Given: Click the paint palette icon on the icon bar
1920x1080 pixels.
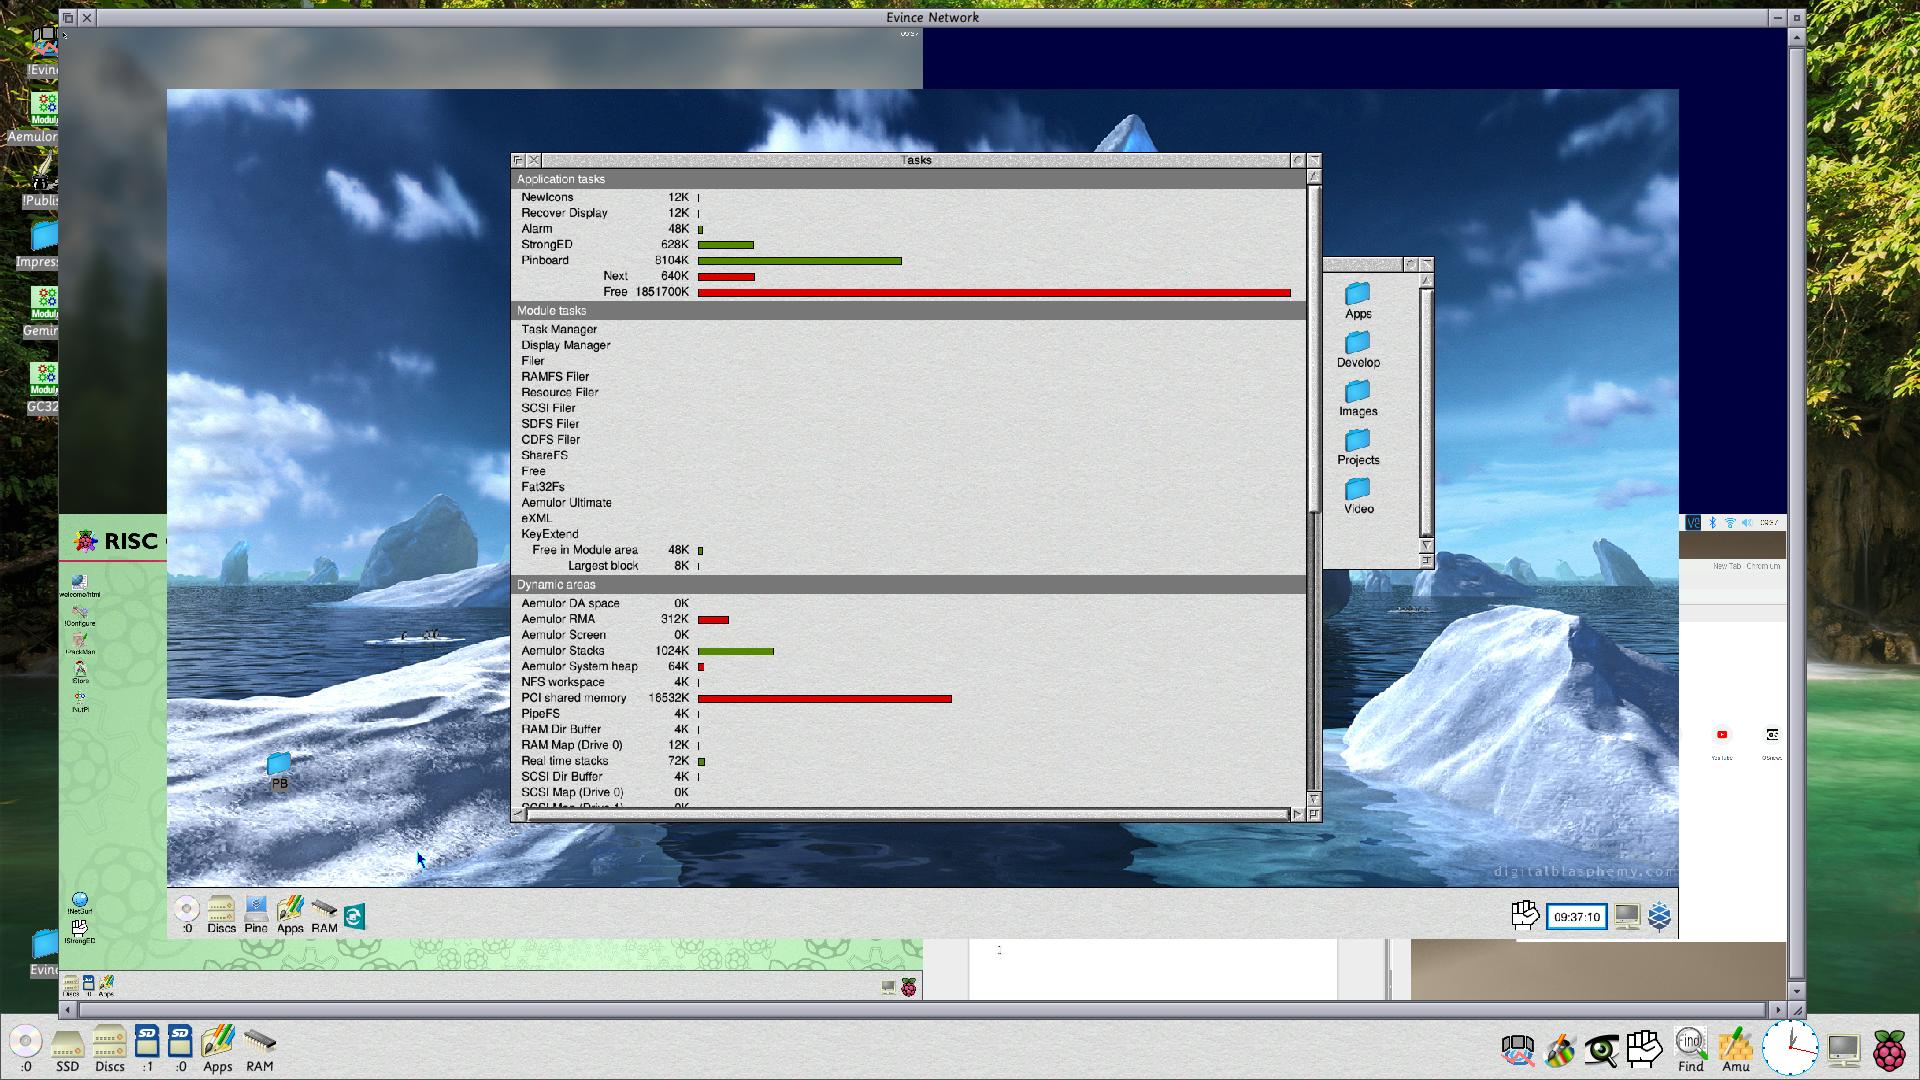Looking at the screenshot, I should pyautogui.click(x=1559, y=1050).
